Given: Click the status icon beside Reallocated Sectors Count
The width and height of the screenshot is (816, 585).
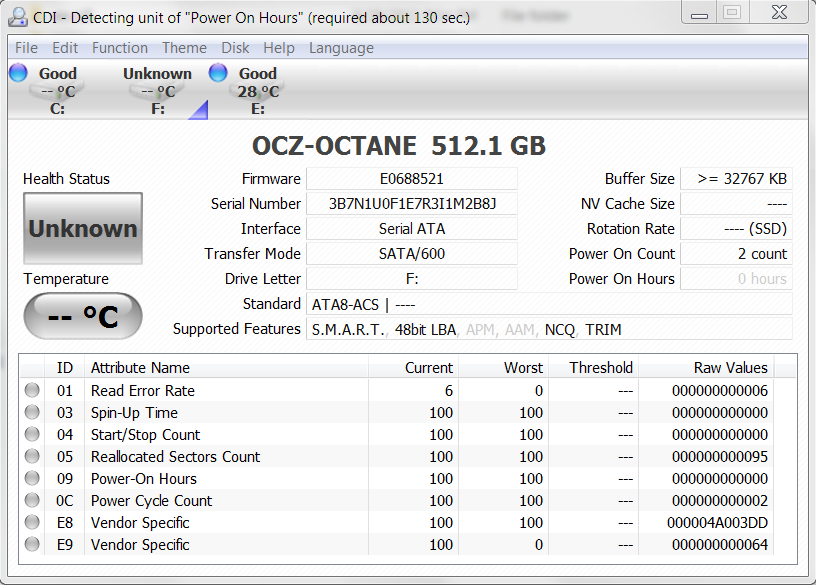Looking at the screenshot, I should [x=33, y=456].
